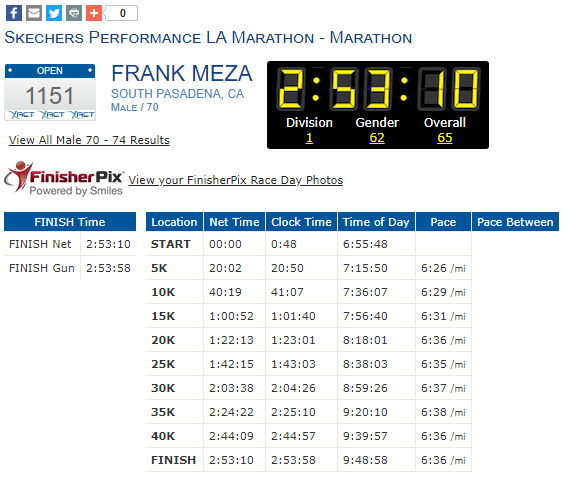The image size is (569, 481).
Task: Share on Twitter using the bird icon
Action: coord(54,13)
